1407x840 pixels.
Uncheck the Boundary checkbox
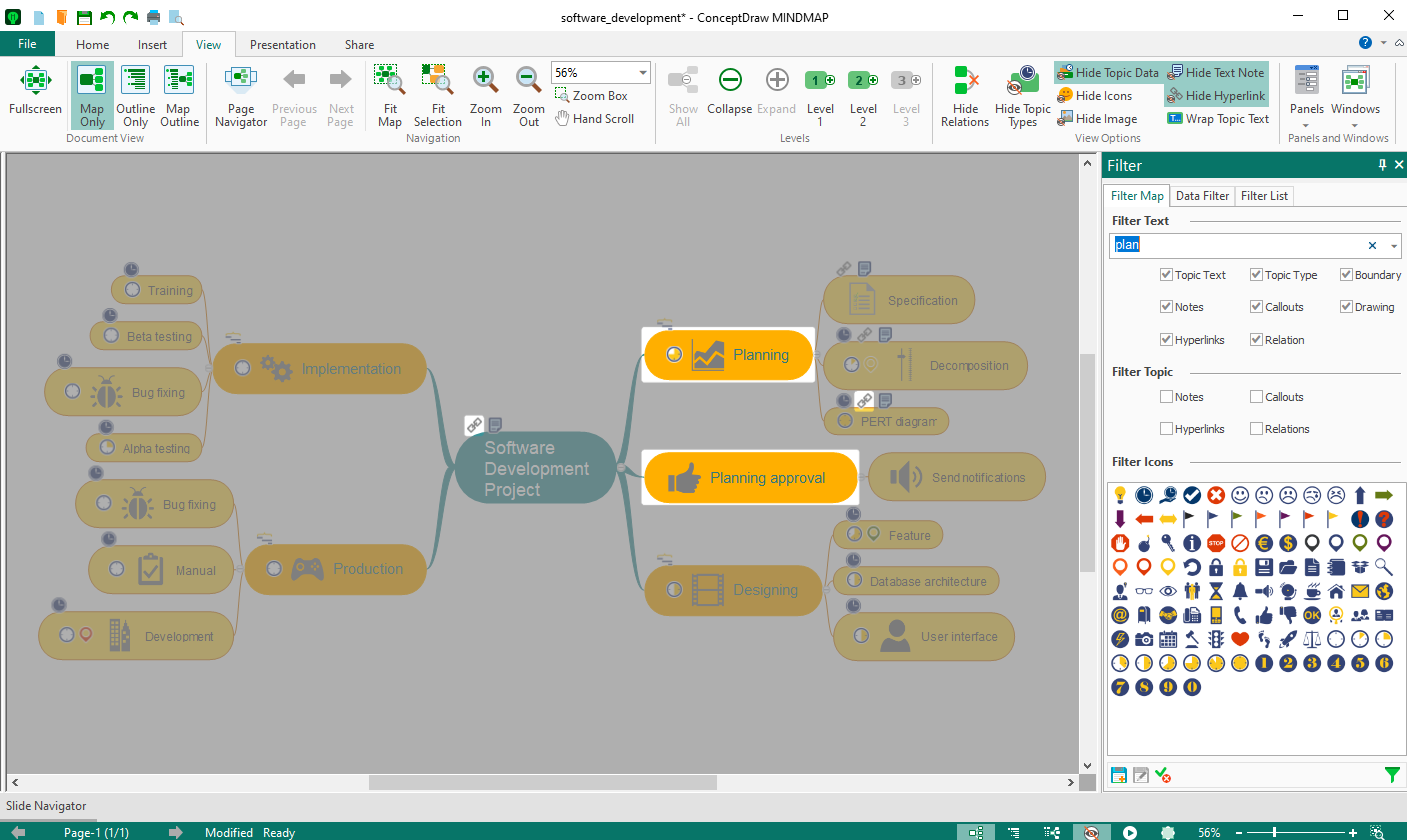coord(1346,275)
